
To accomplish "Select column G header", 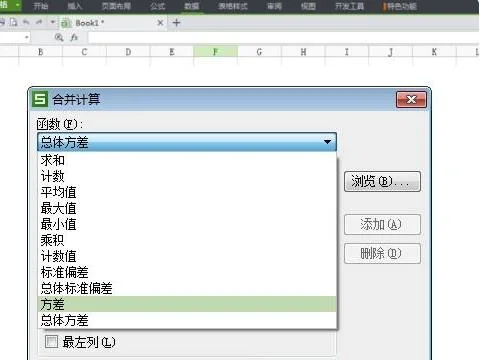I will point(259,52).
